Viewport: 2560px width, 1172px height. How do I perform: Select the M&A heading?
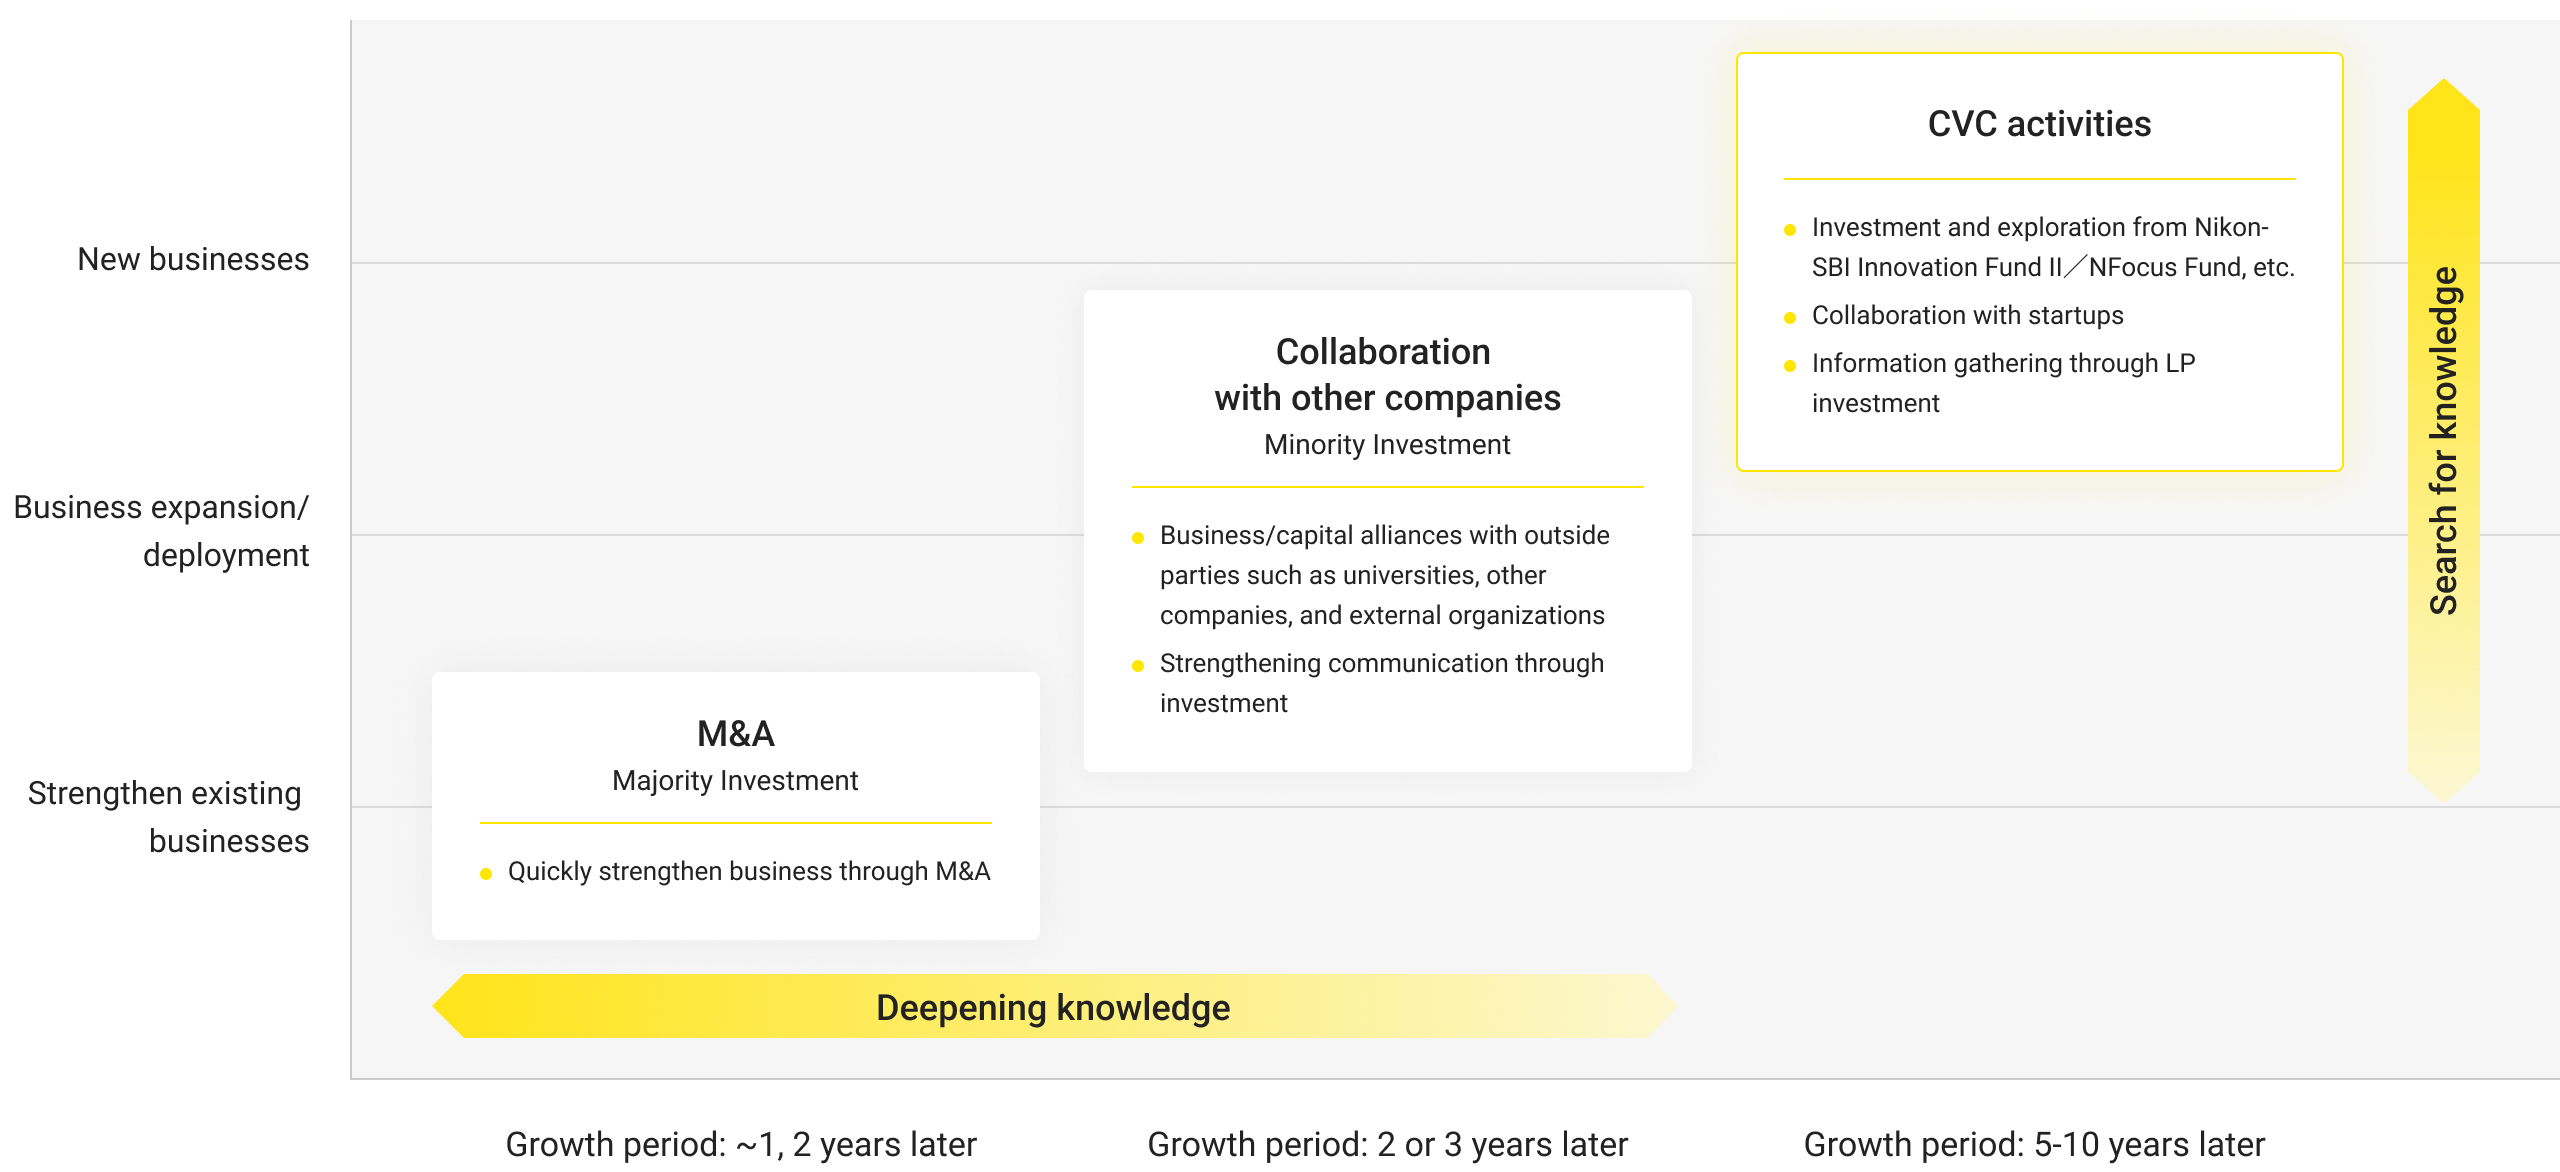736,734
